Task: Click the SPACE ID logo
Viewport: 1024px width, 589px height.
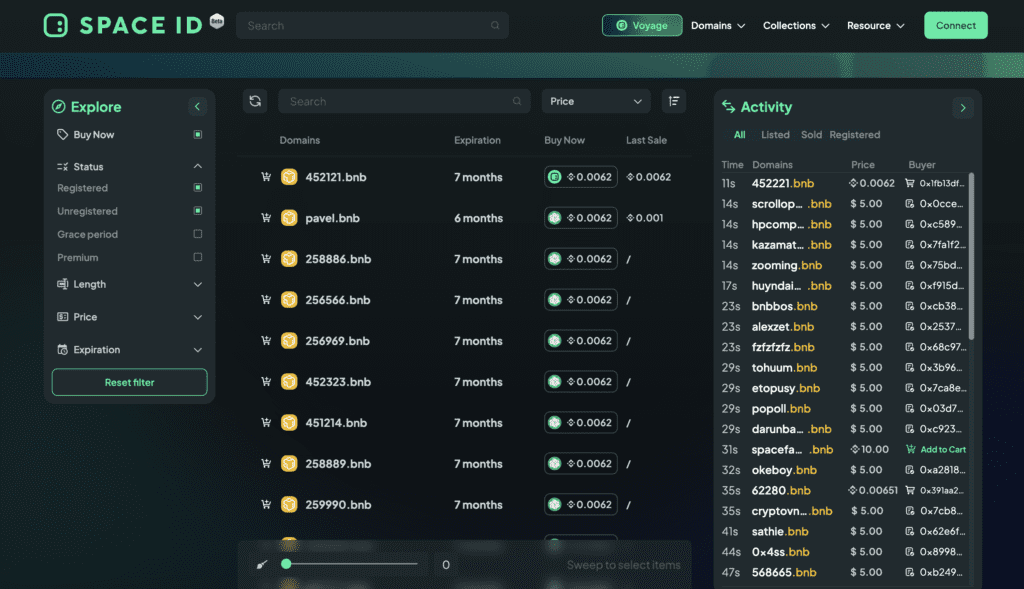Action: point(124,25)
